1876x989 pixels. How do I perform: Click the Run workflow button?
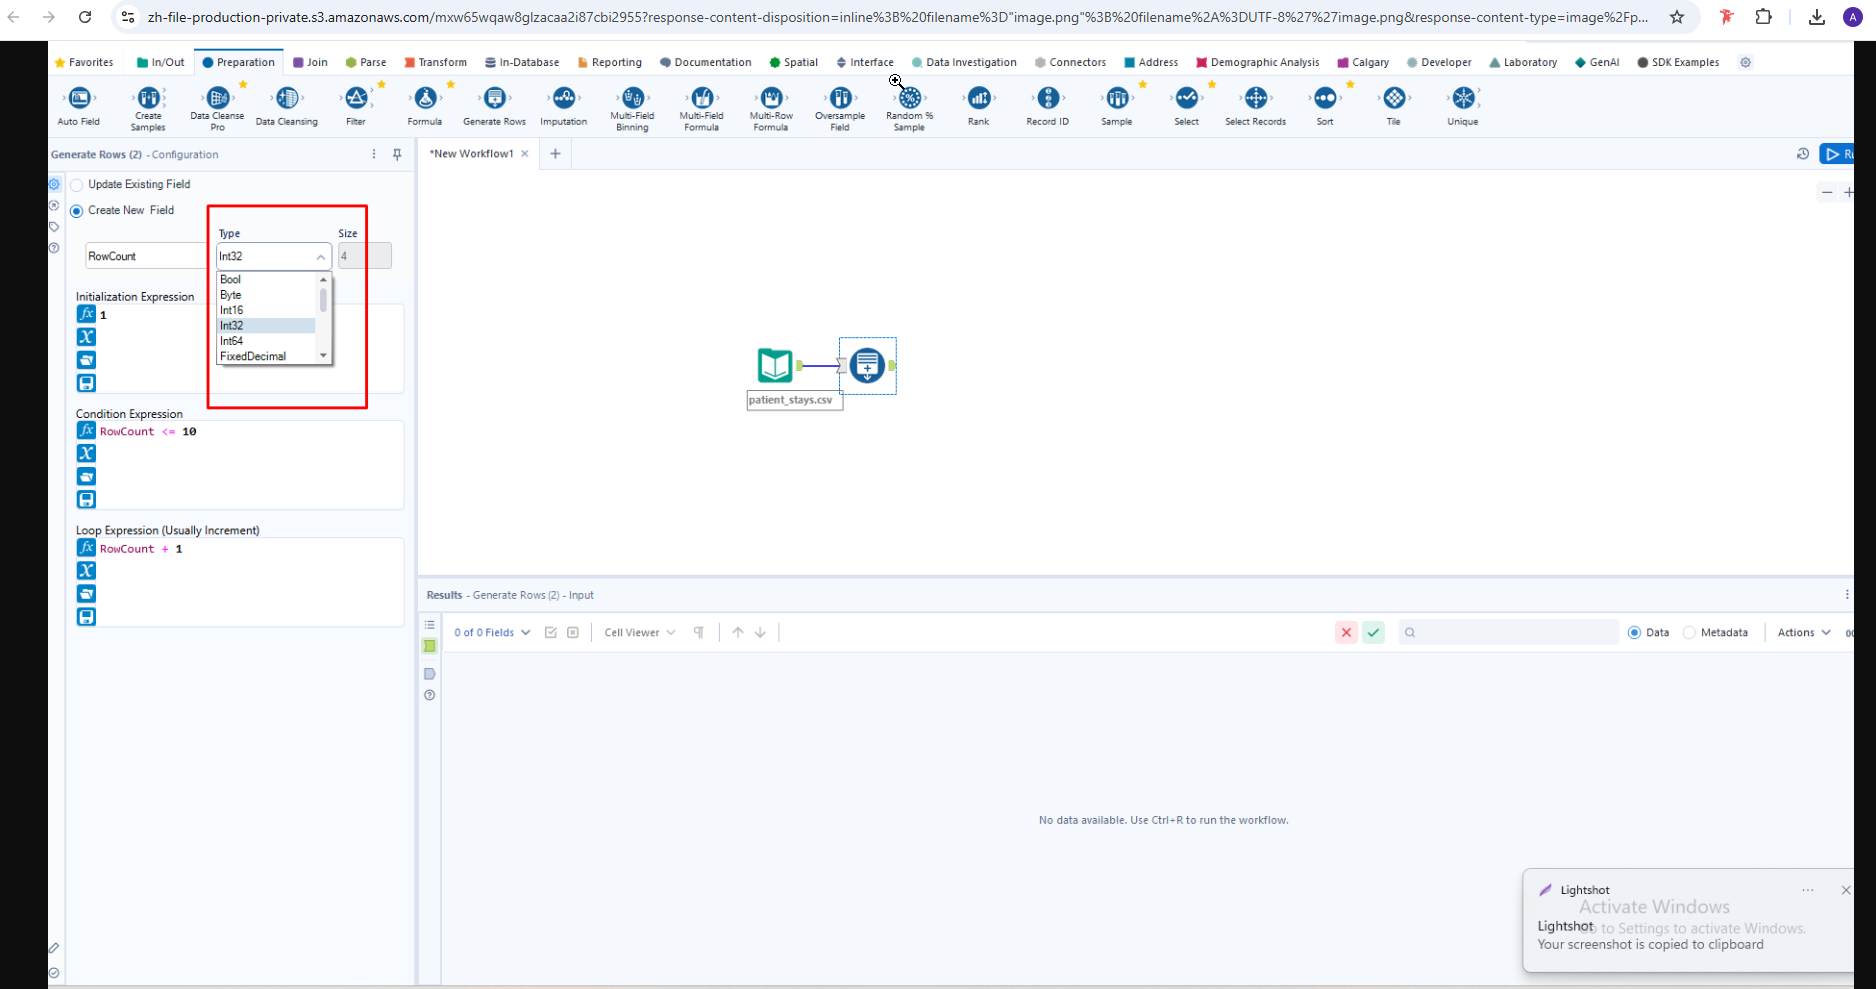(1836, 154)
